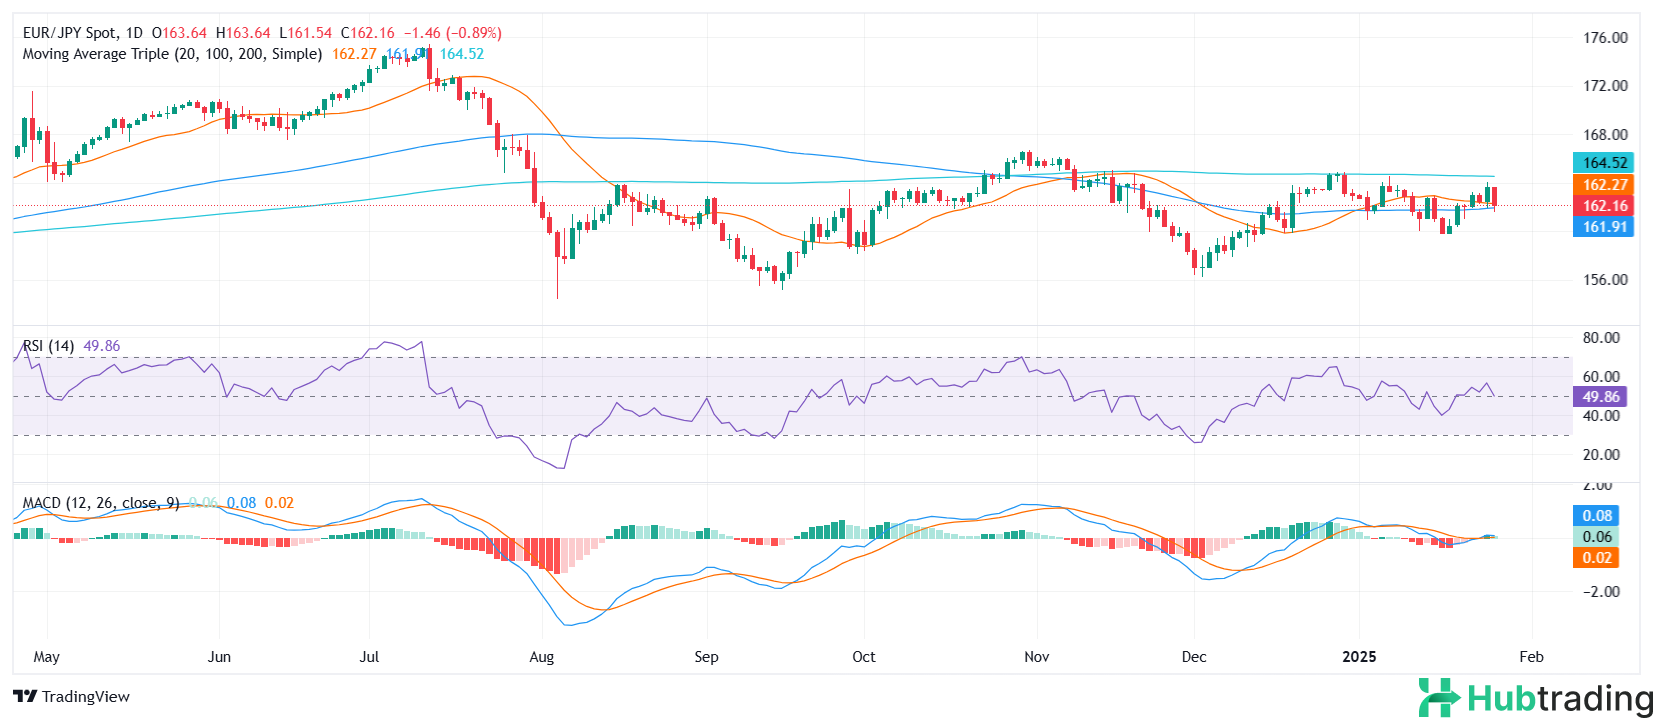Select the MACD (12, 26, close, 9) label
Viewport: 1653px width, 718px height.
tap(101, 503)
